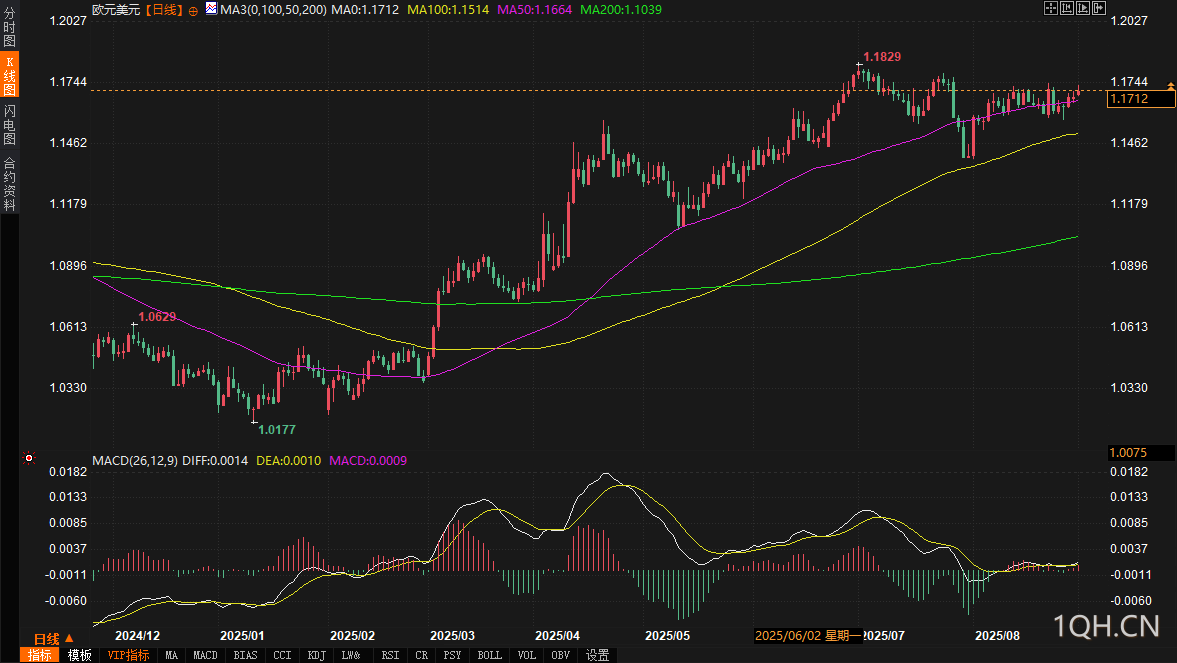The height and width of the screenshot is (663, 1177).
Task: Toggle the MACD indicator in bottom bar
Action: click(205, 656)
